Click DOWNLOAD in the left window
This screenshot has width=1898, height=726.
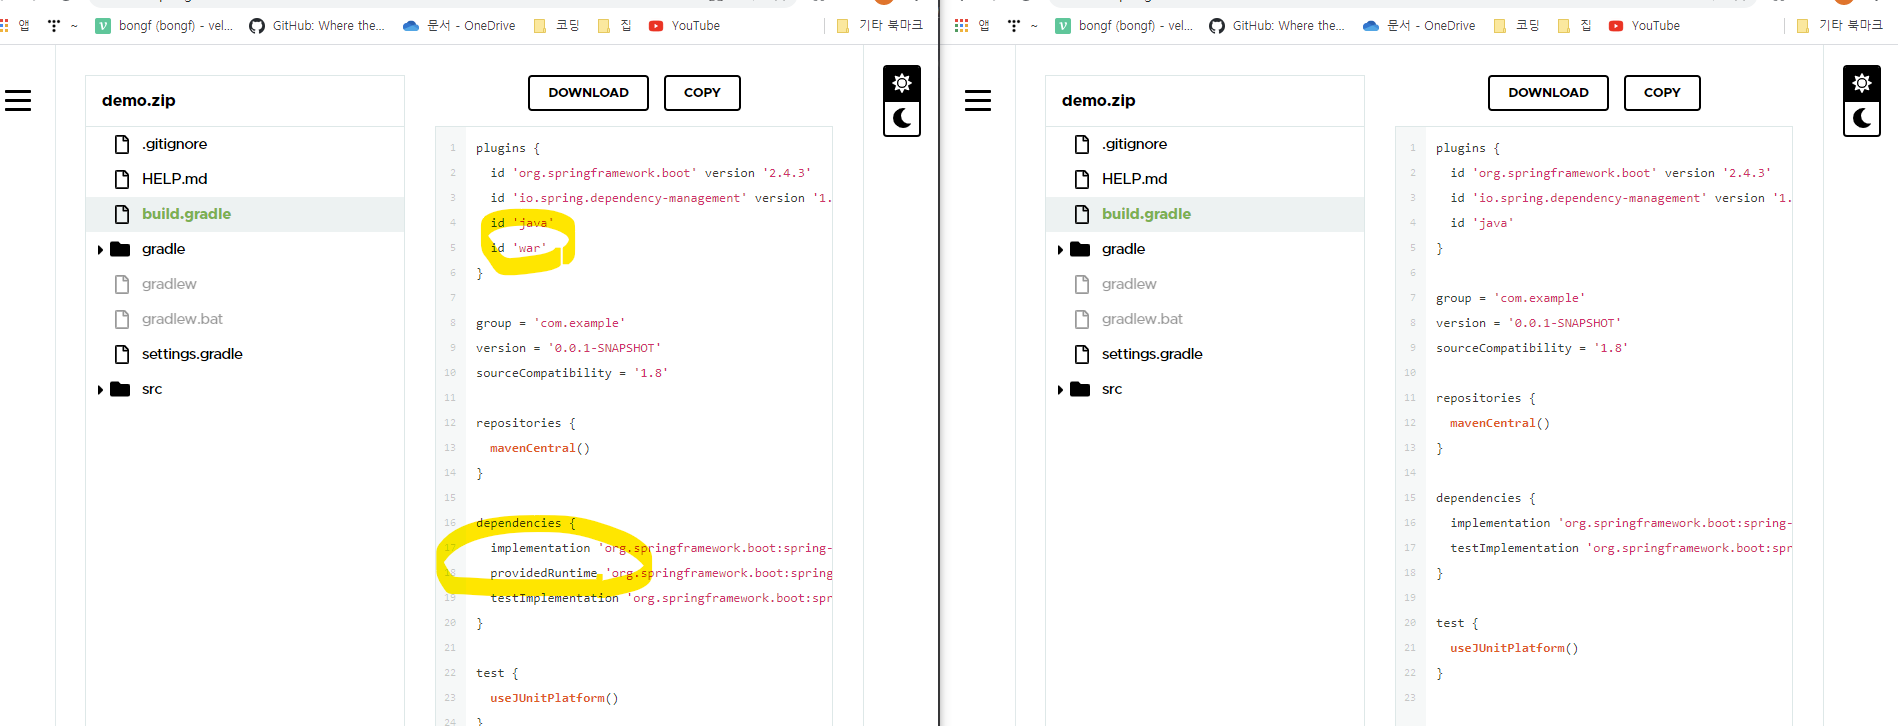588,93
